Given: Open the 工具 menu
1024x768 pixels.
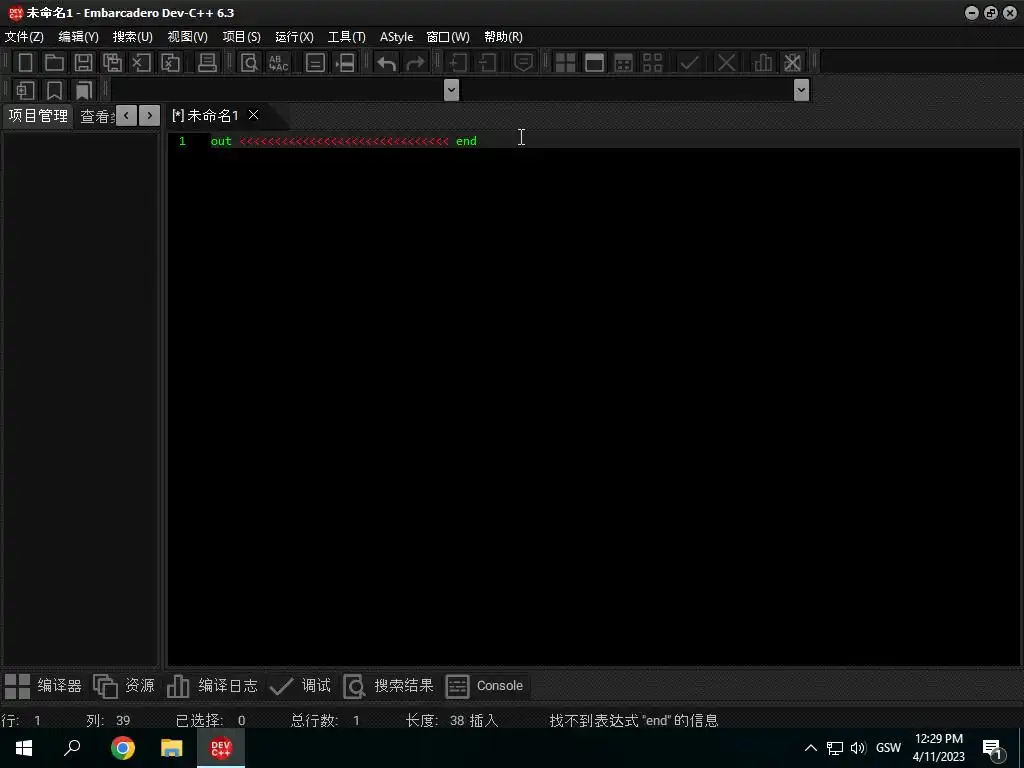Looking at the screenshot, I should (347, 37).
